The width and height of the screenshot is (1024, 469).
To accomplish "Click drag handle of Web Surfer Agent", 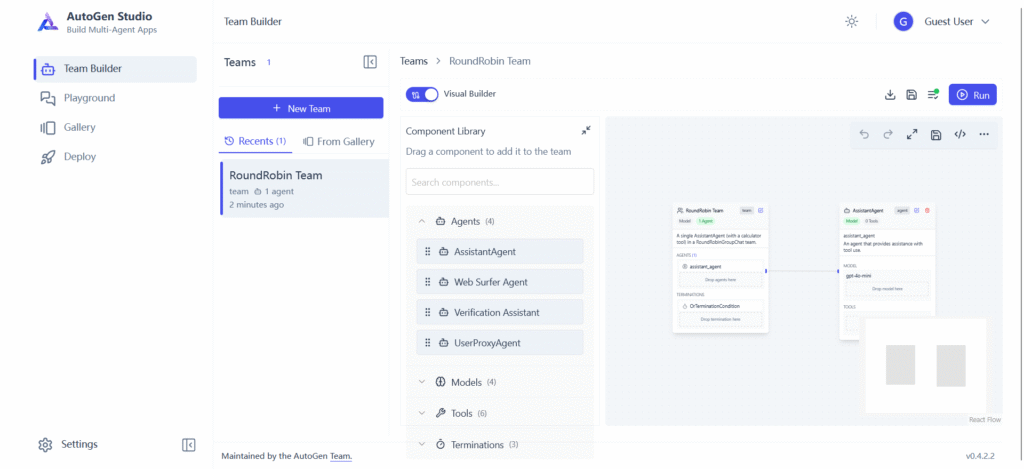I will pos(428,282).
